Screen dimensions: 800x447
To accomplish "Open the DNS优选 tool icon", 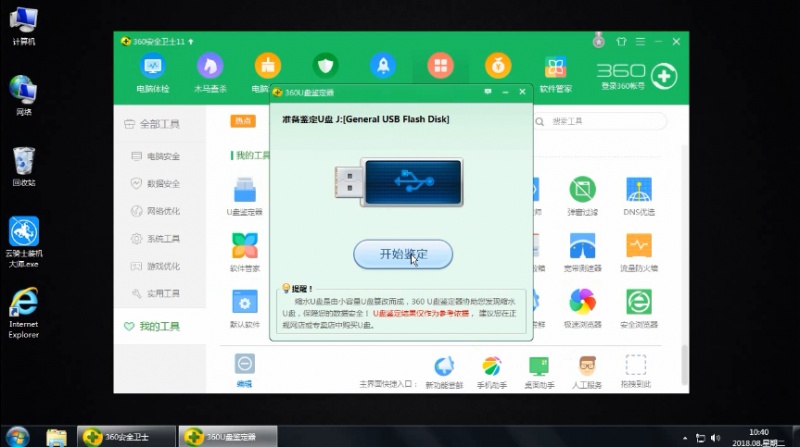I will (x=639, y=196).
